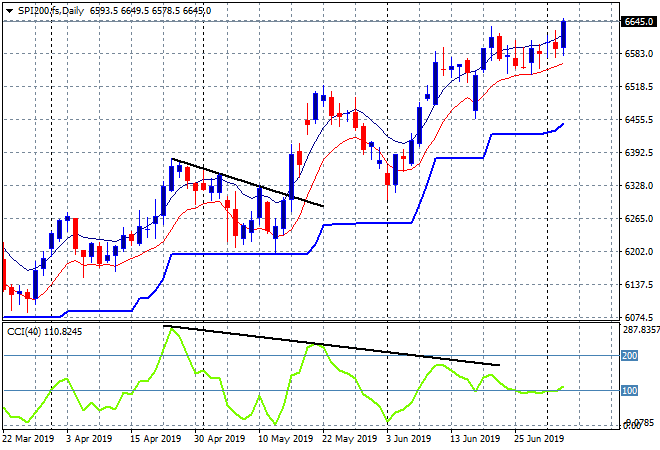Click the 6583.0 price axis label
The height and width of the screenshot is (450, 660).
pyautogui.click(x=639, y=53)
